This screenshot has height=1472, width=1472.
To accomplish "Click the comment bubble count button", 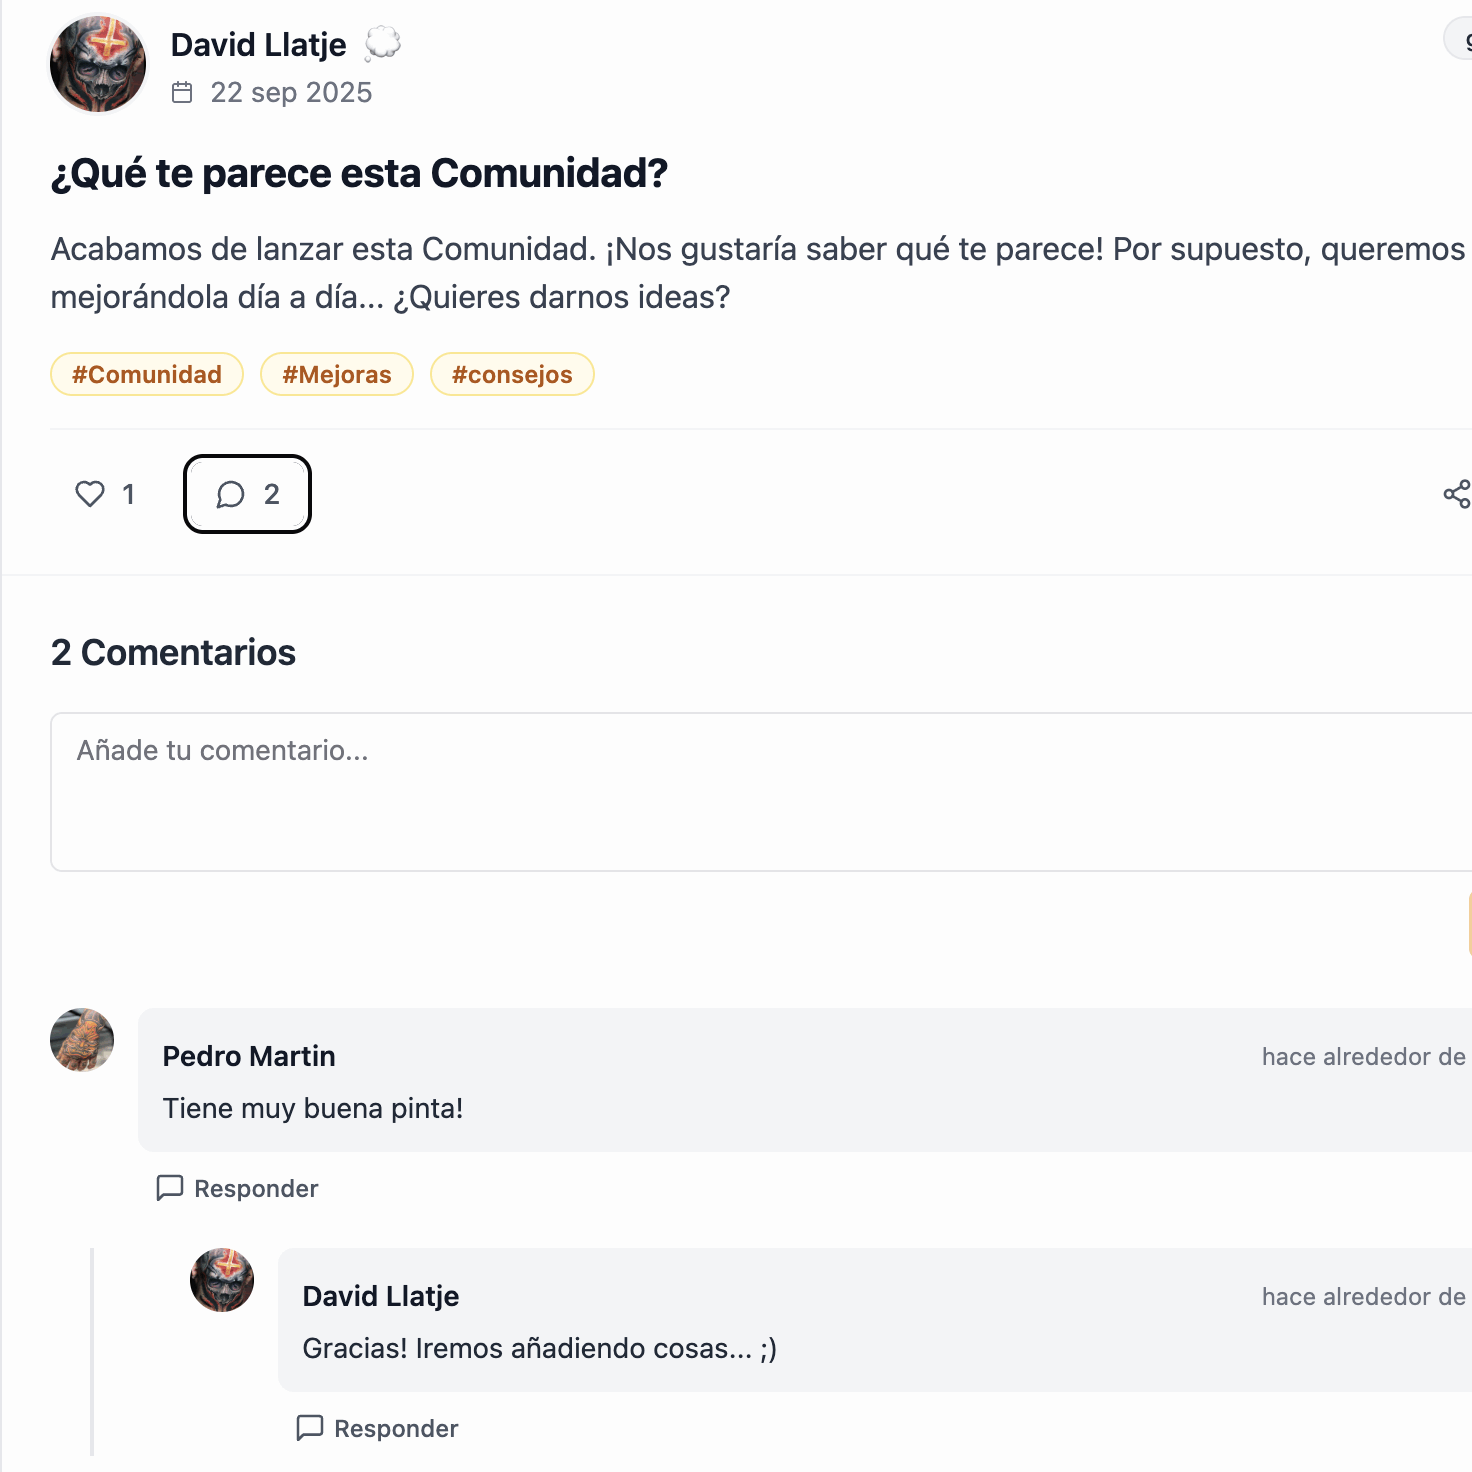I will click(x=247, y=494).
